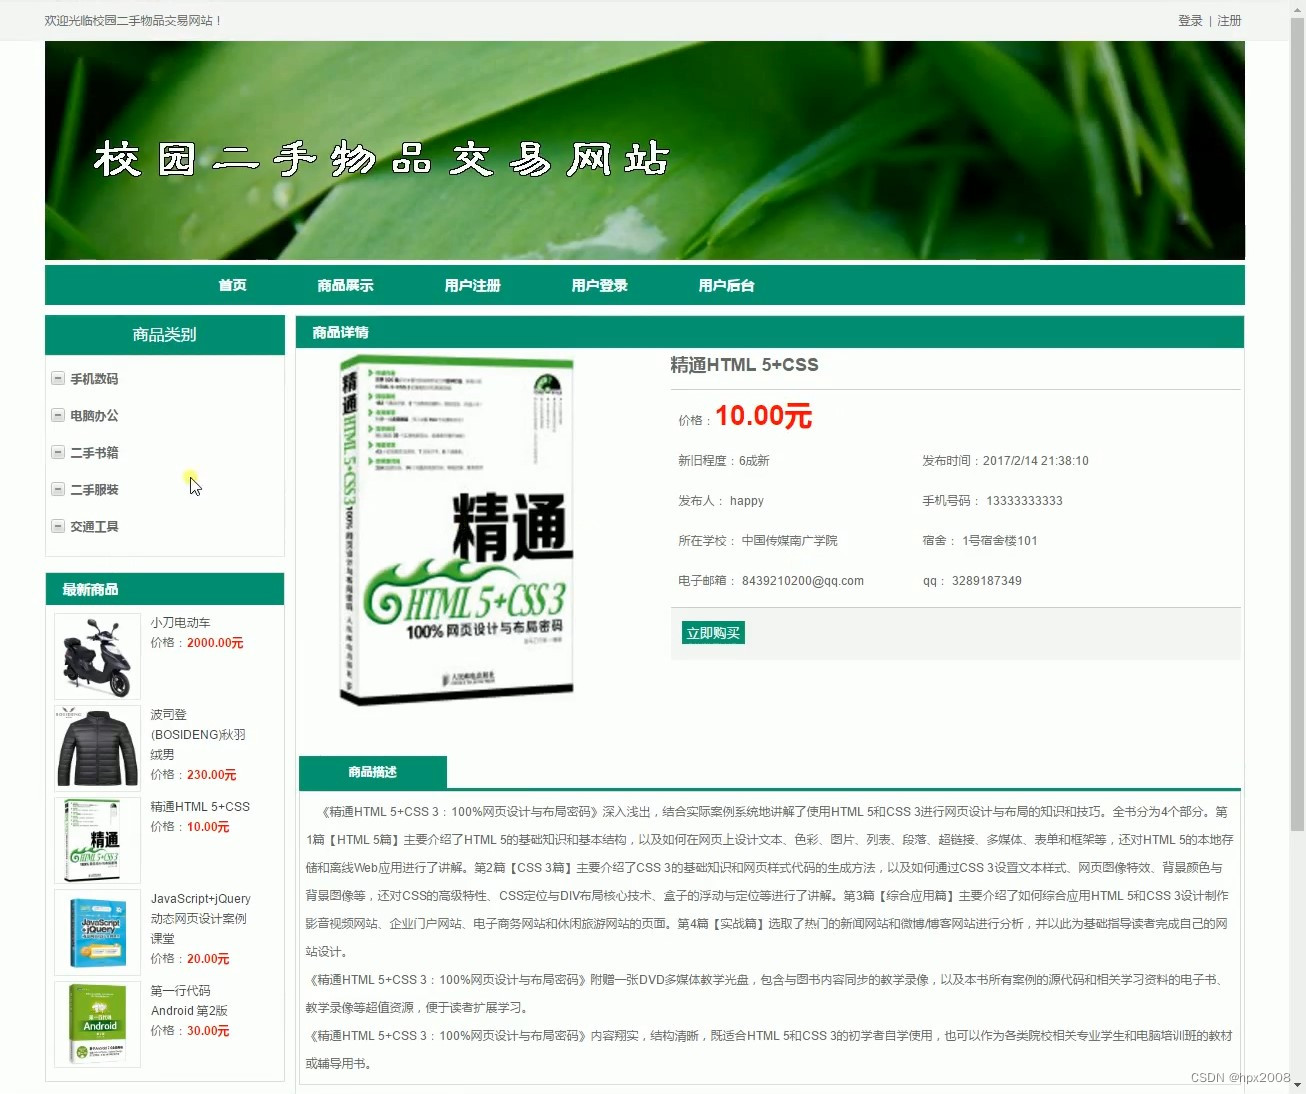Click the 波司登(BOSIDENG)秋羽绒男 product link
The height and width of the screenshot is (1094, 1306).
198,734
